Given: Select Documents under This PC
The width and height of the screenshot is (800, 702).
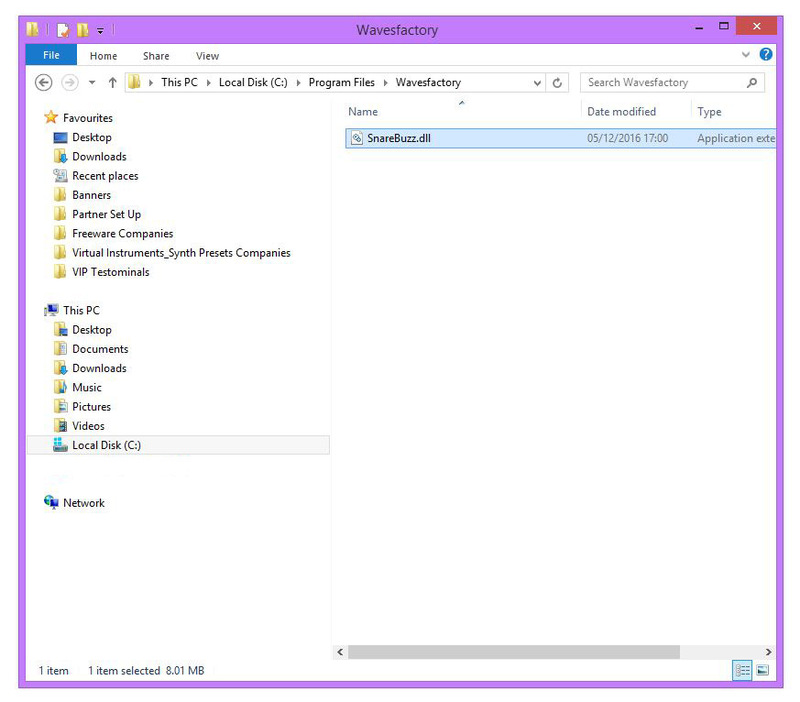Looking at the screenshot, I should 100,349.
